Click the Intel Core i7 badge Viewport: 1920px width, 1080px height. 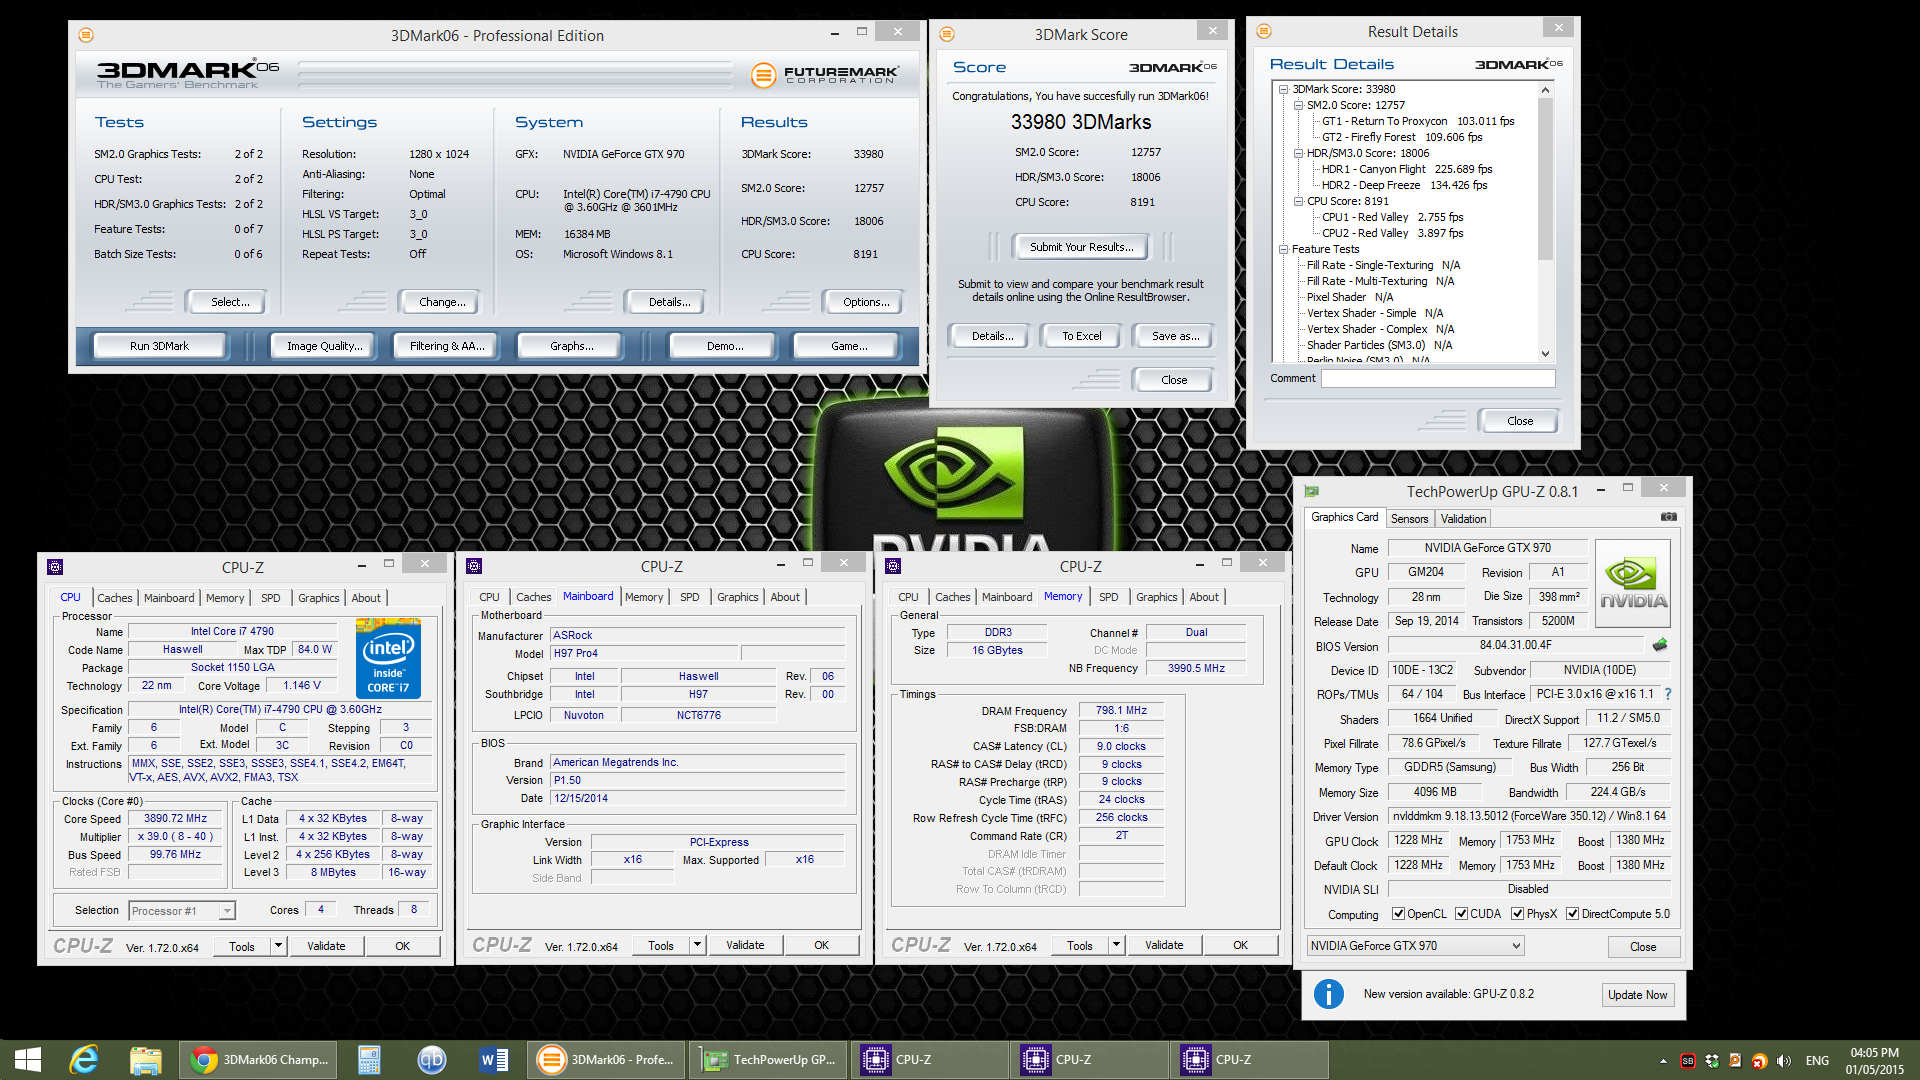[x=388, y=659]
